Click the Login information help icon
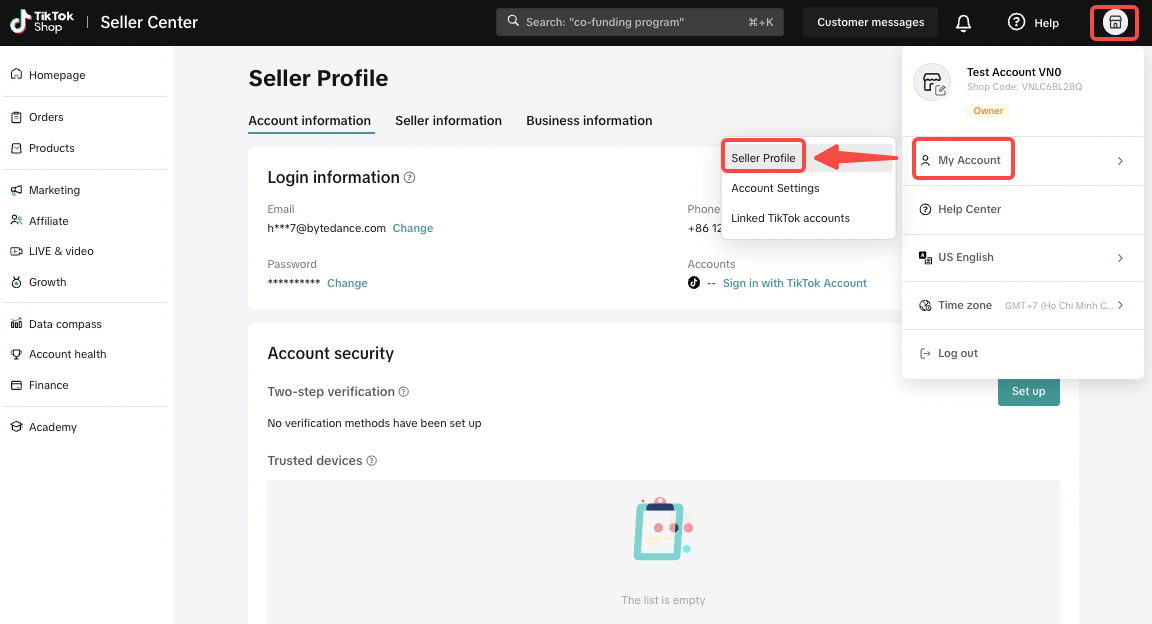Viewport: 1152px width, 624px height. tap(409, 178)
